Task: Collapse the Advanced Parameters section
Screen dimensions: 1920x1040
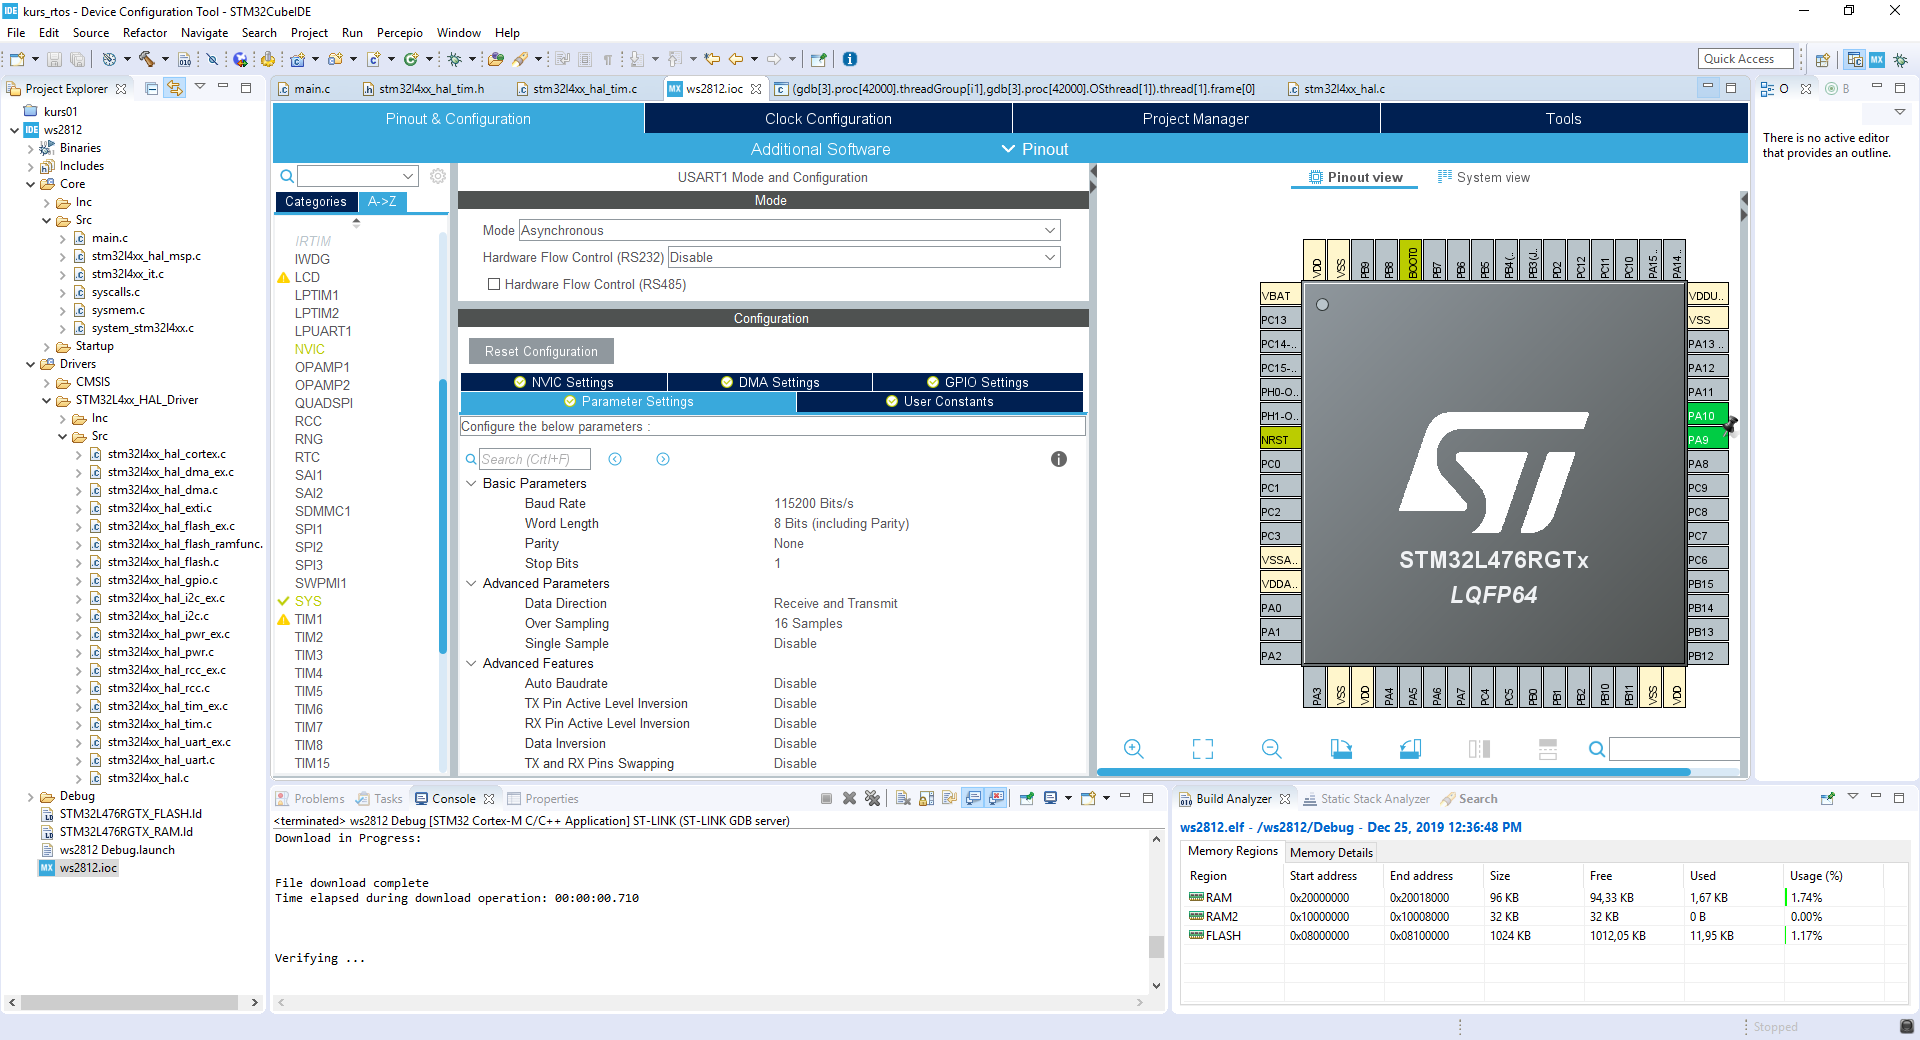Action: coord(471,583)
